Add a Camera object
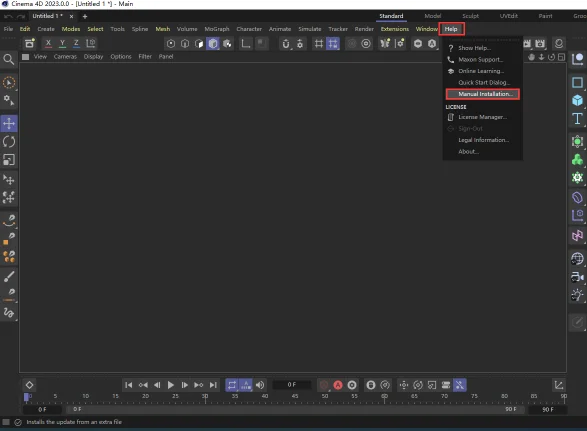The image size is (587, 431). [x=577, y=277]
